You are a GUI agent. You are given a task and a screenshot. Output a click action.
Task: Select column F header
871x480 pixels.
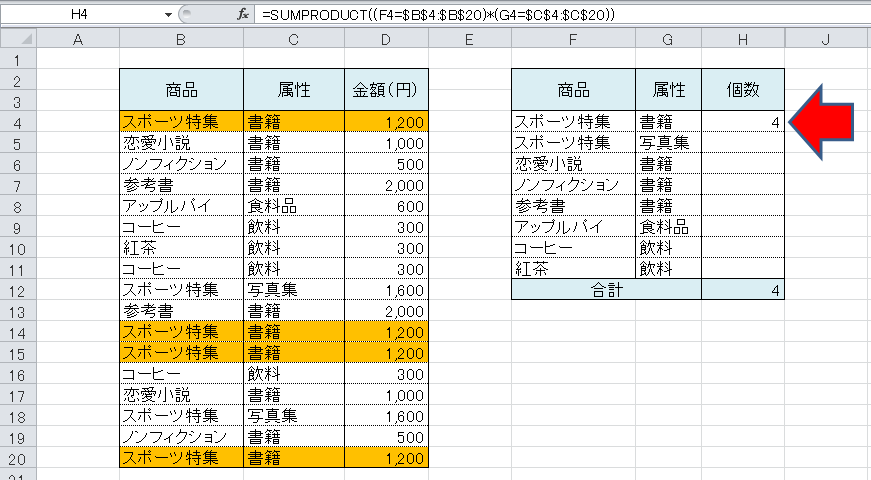click(x=573, y=39)
